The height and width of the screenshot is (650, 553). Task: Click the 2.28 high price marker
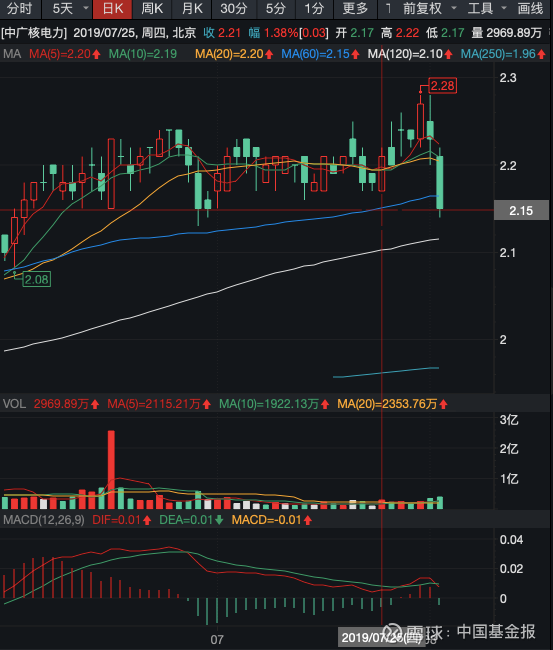click(442, 86)
